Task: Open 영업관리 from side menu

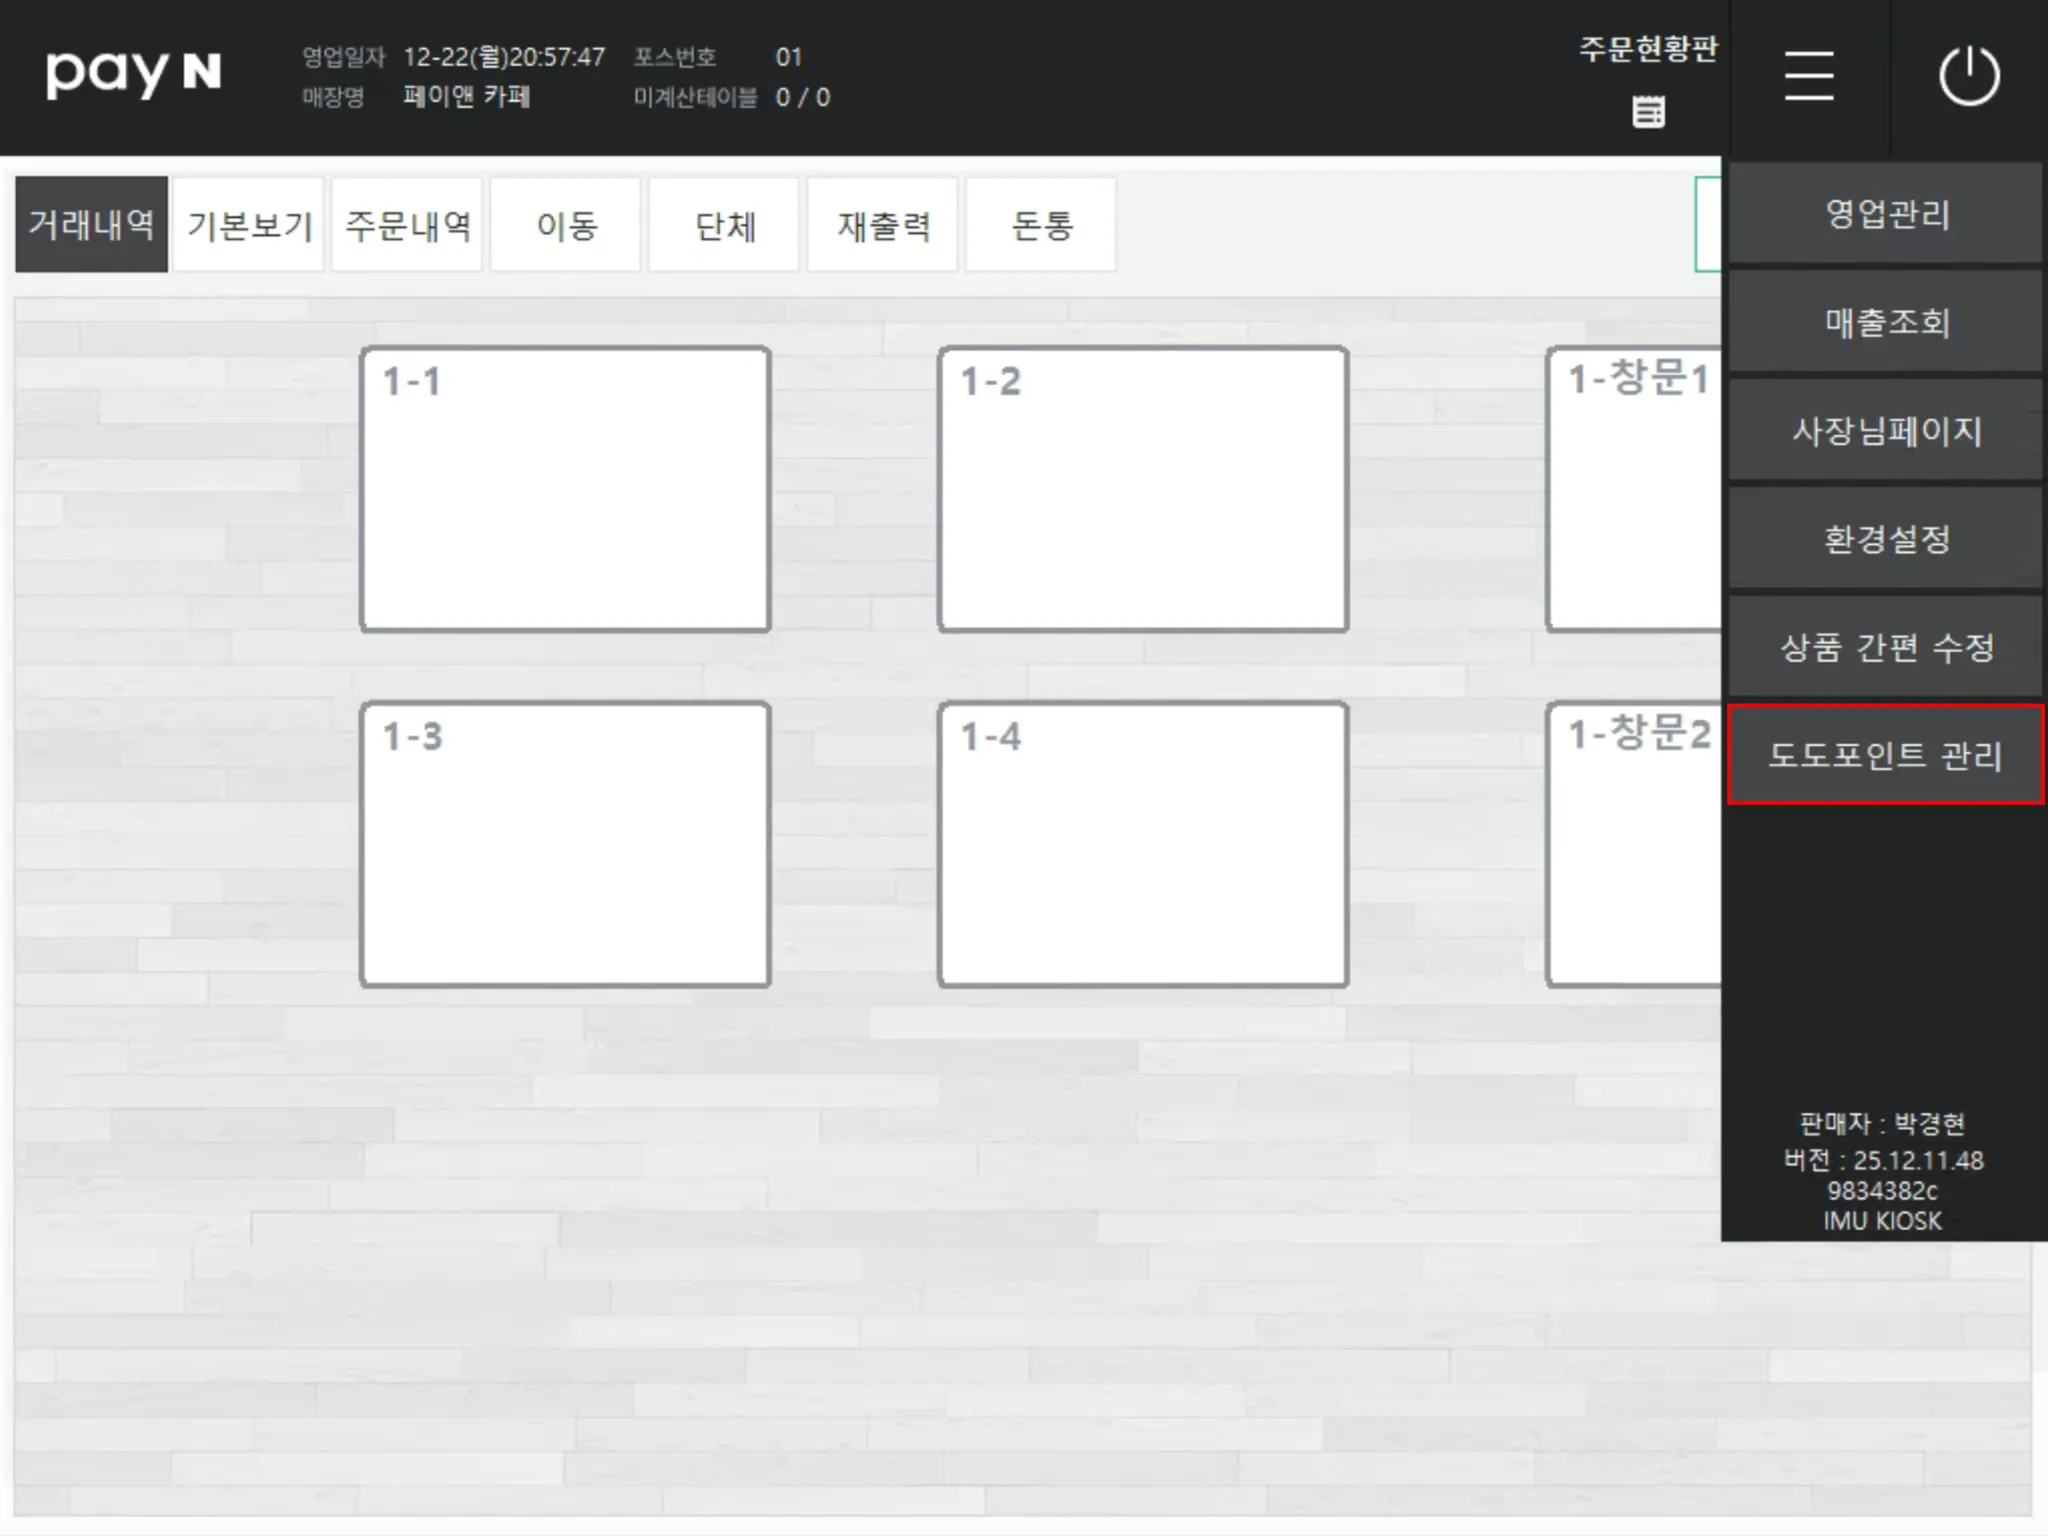Action: [x=1886, y=214]
